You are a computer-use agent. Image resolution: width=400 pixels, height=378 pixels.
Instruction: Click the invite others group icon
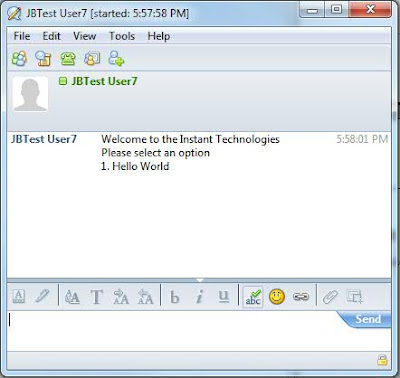tap(19, 59)
